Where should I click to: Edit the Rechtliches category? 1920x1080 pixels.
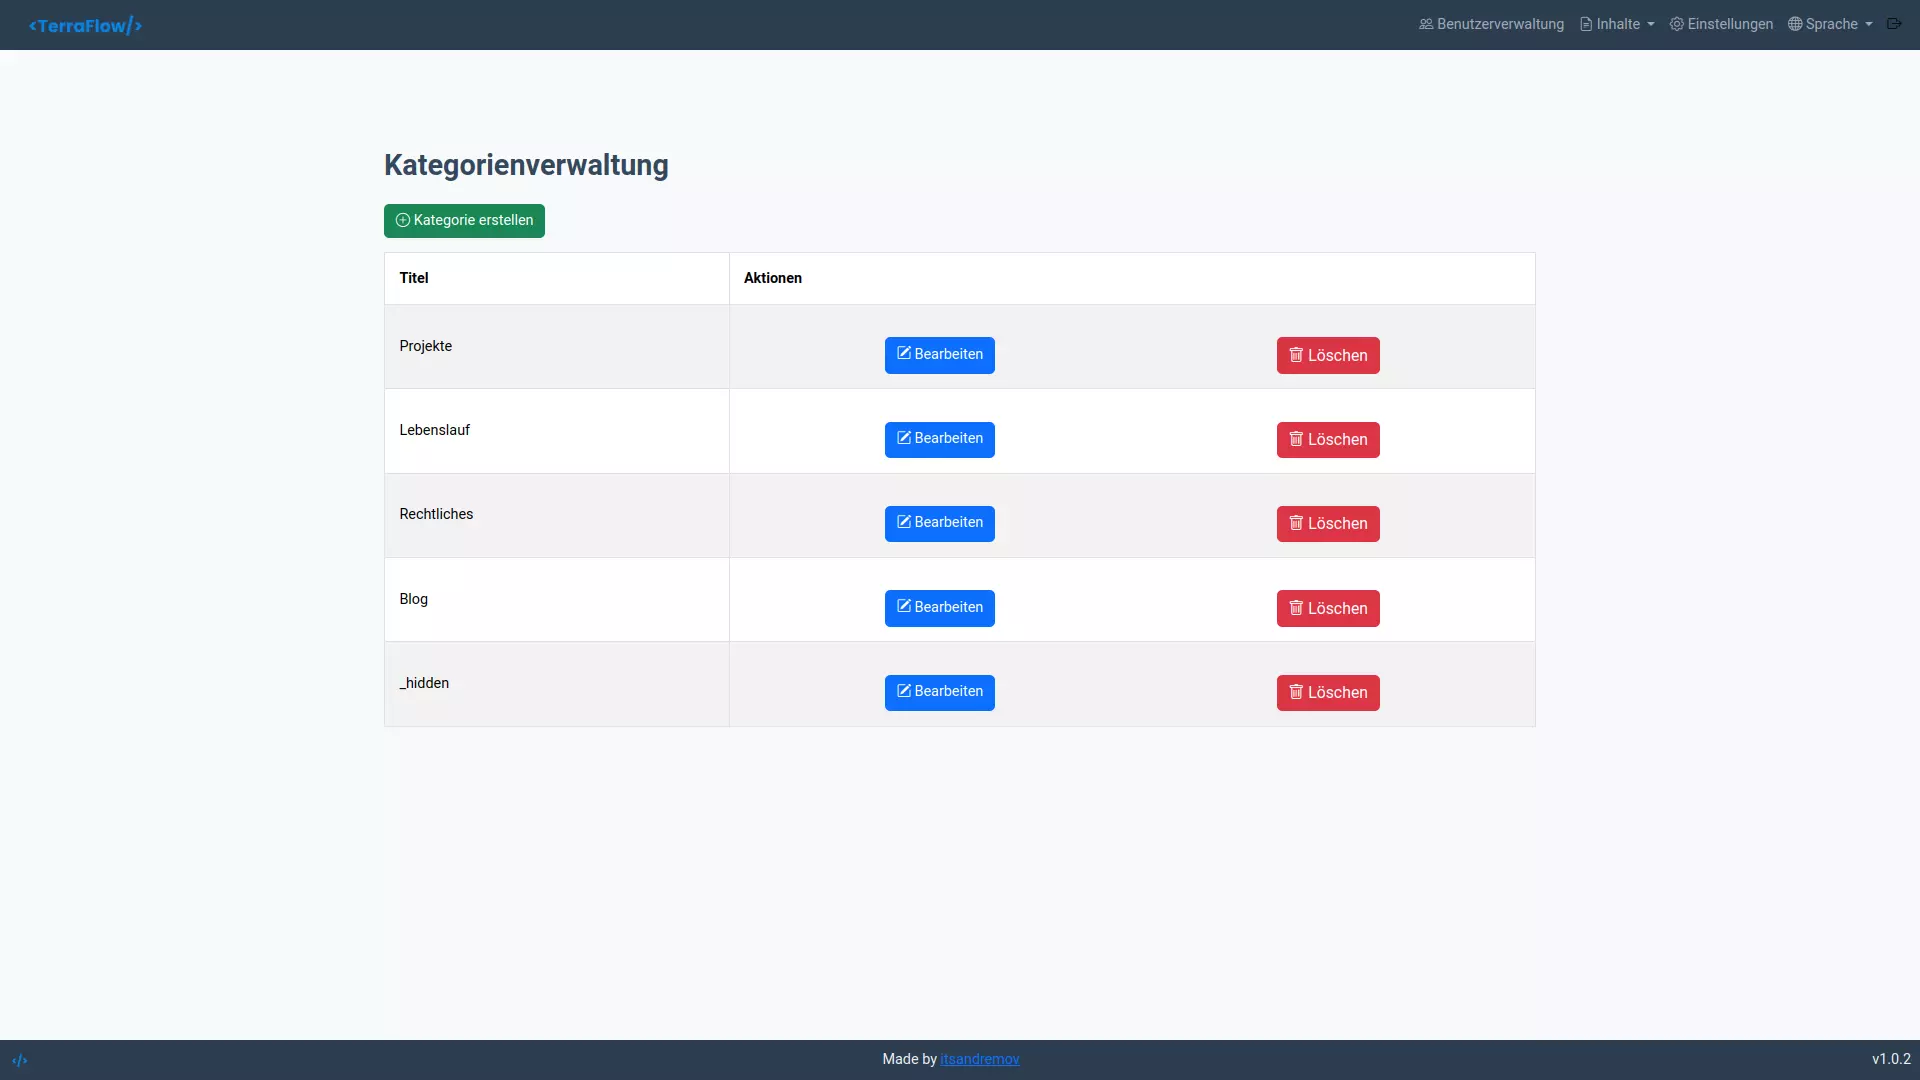(939, 523)
